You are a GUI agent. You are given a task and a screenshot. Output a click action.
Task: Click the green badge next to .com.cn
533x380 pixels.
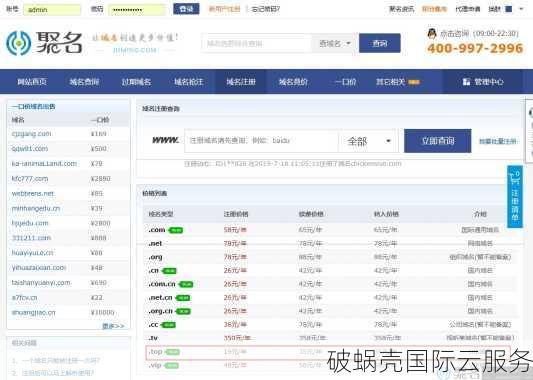pos(186,284)
